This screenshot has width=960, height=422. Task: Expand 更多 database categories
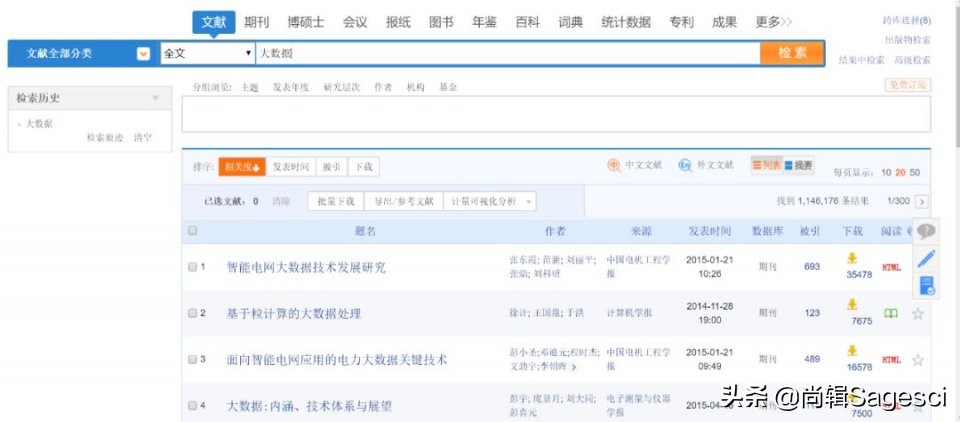point(773,22)
